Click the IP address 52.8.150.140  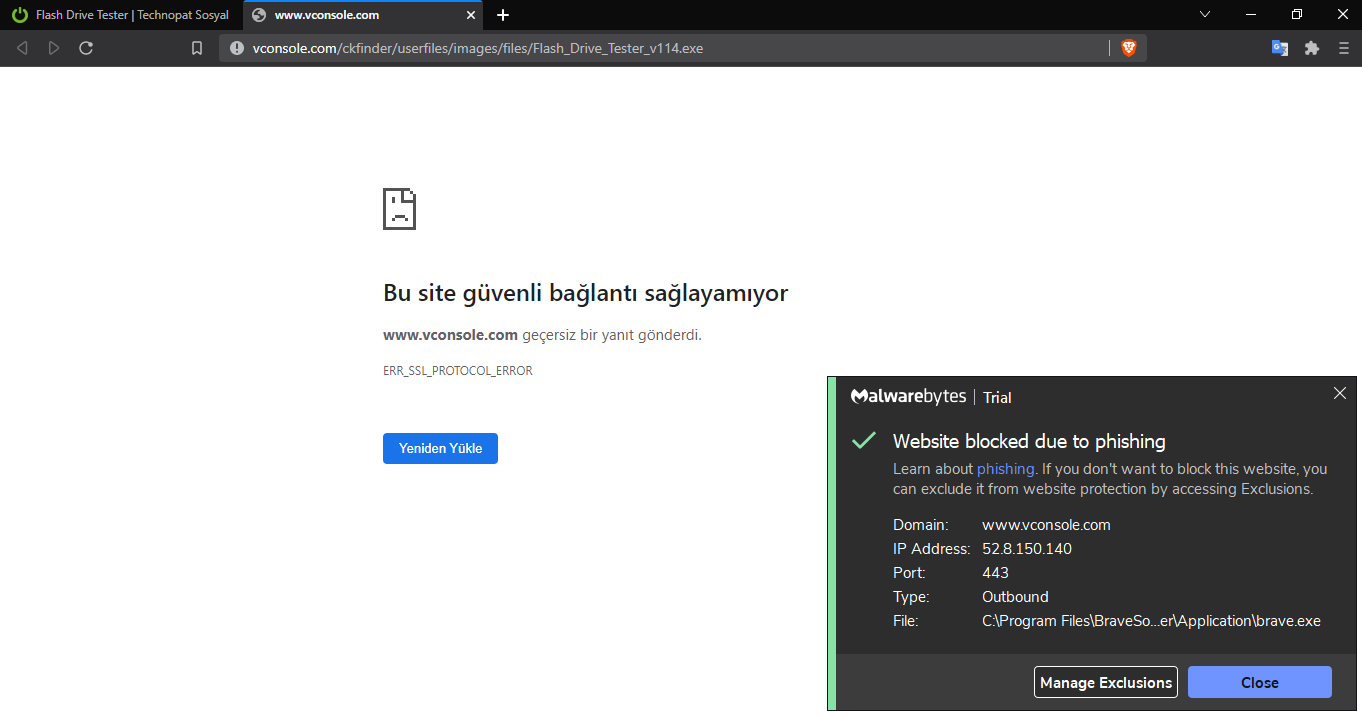pos(1027,549)
